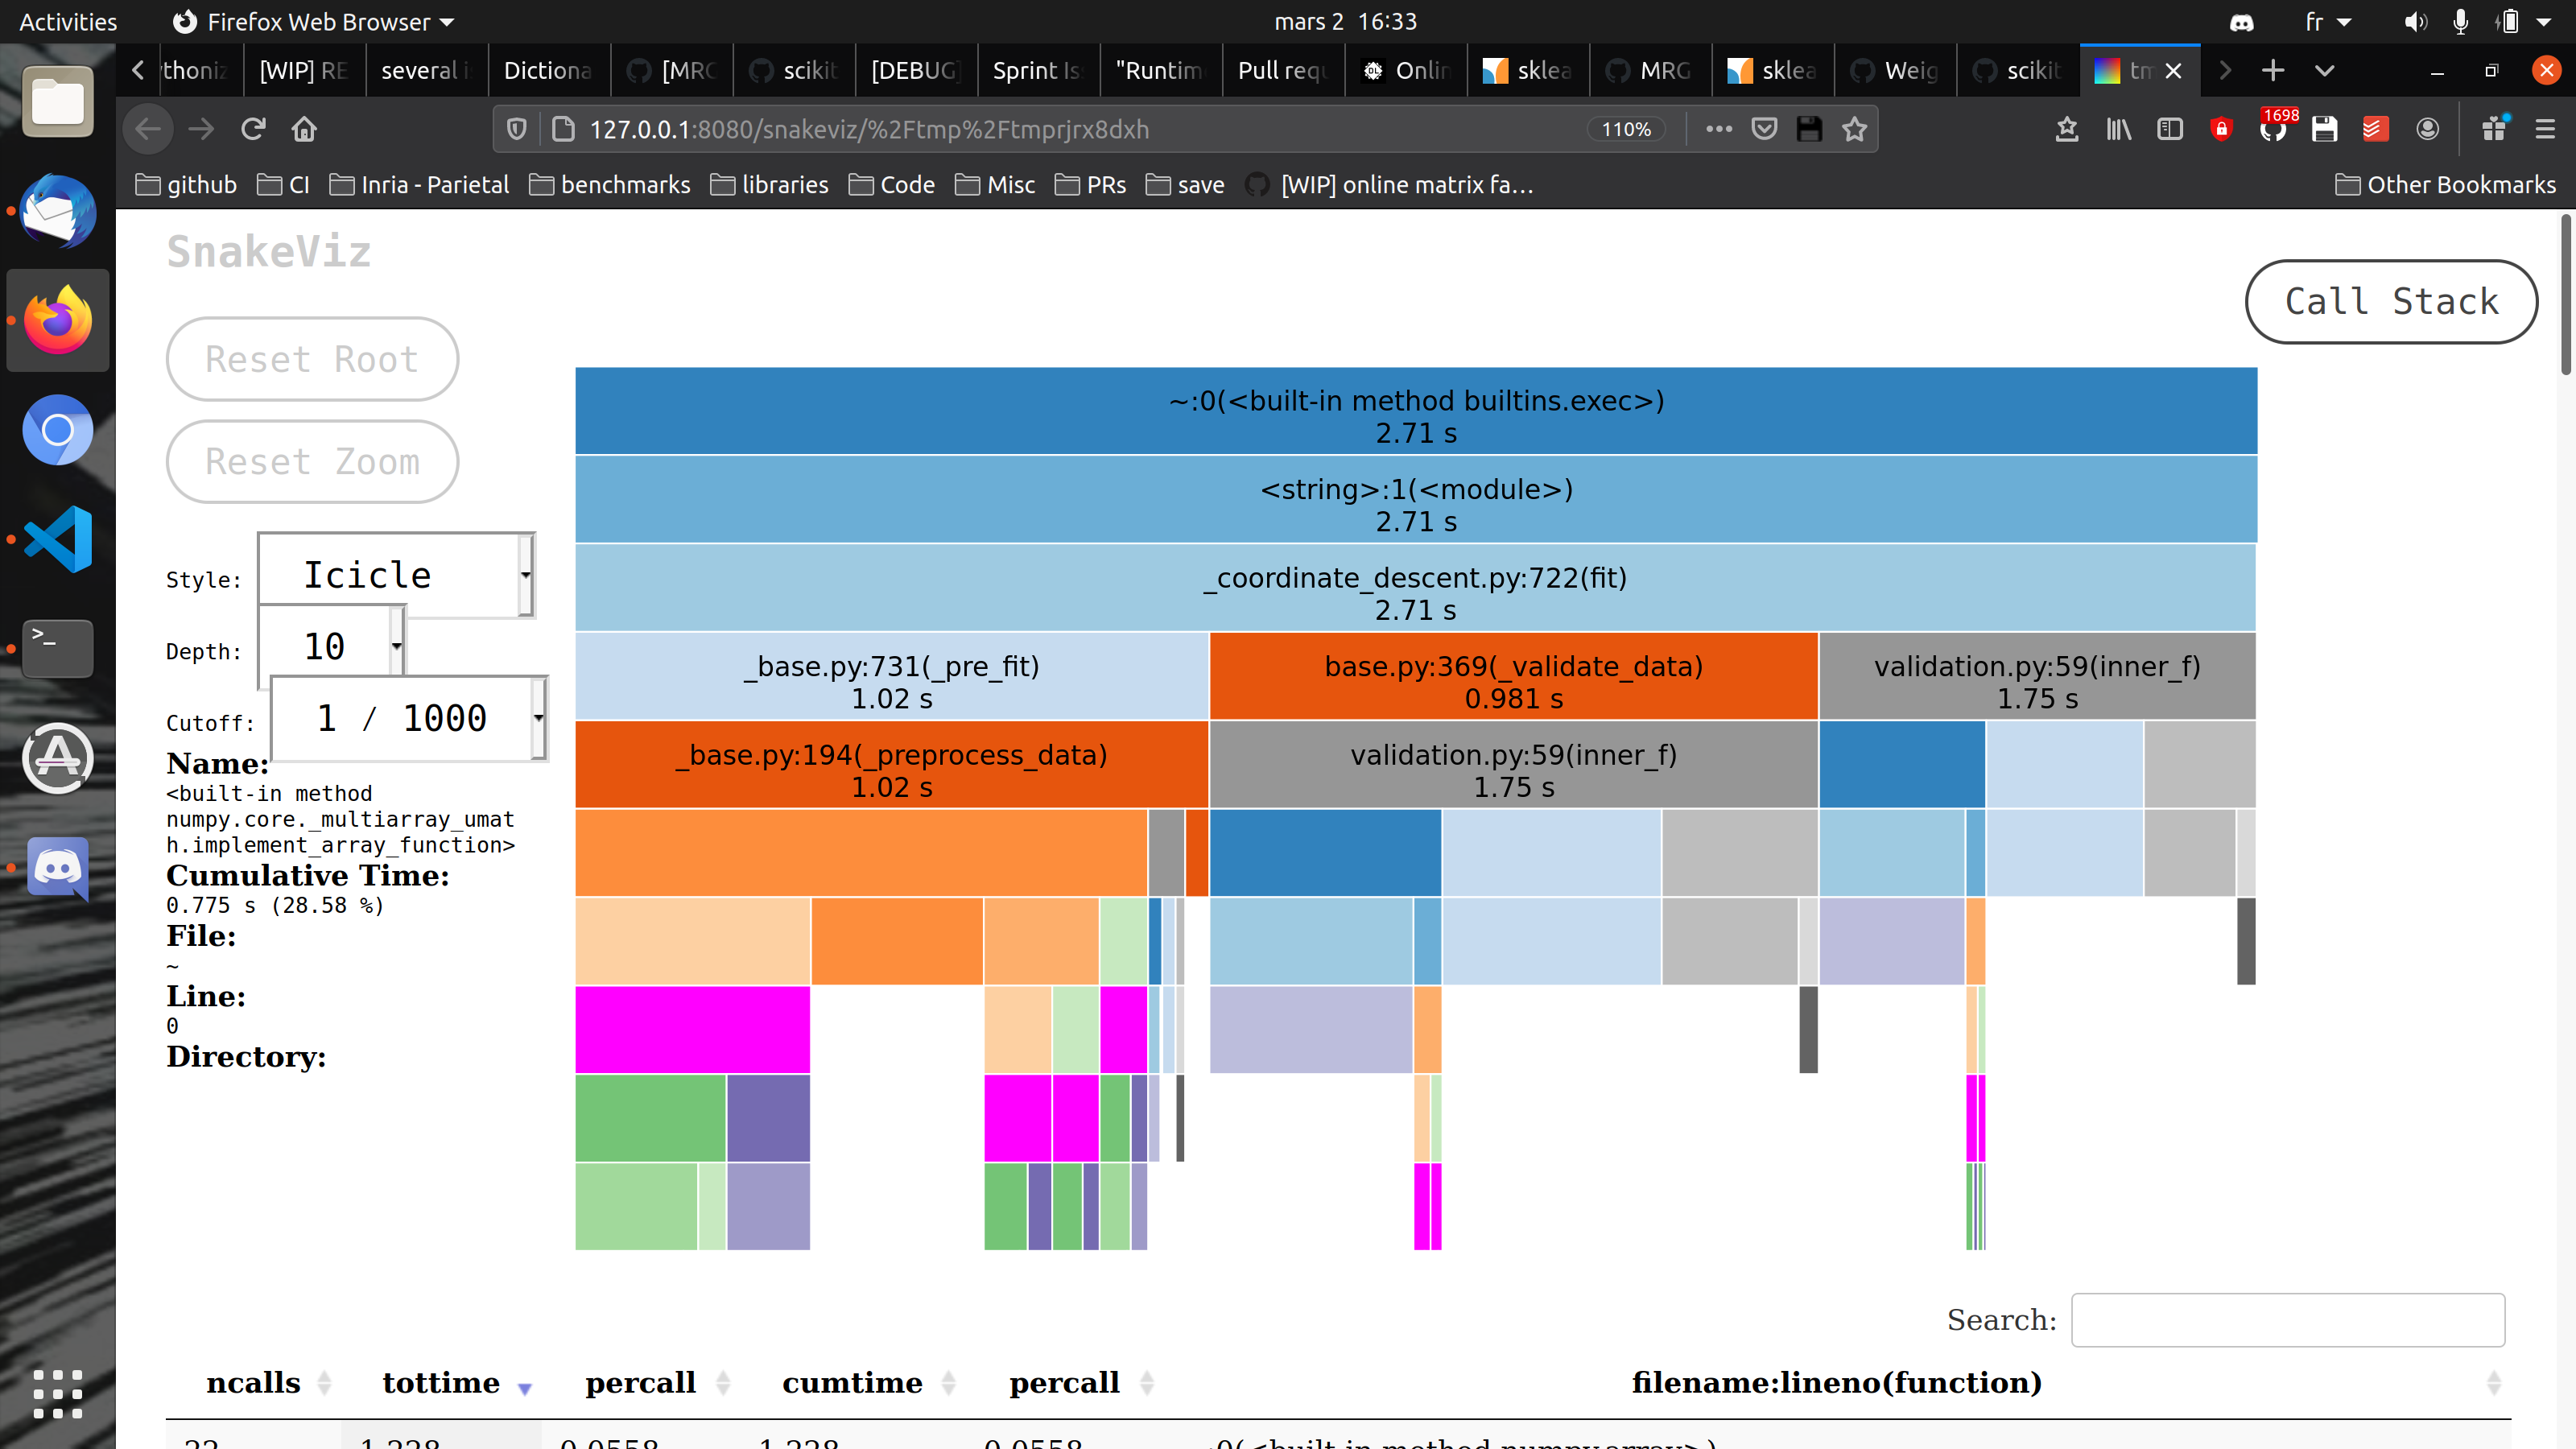Sort table by tottime column
The height and width of the screenshot is (1449, 2576).
pyautogui.click(x=441, y=1382)
